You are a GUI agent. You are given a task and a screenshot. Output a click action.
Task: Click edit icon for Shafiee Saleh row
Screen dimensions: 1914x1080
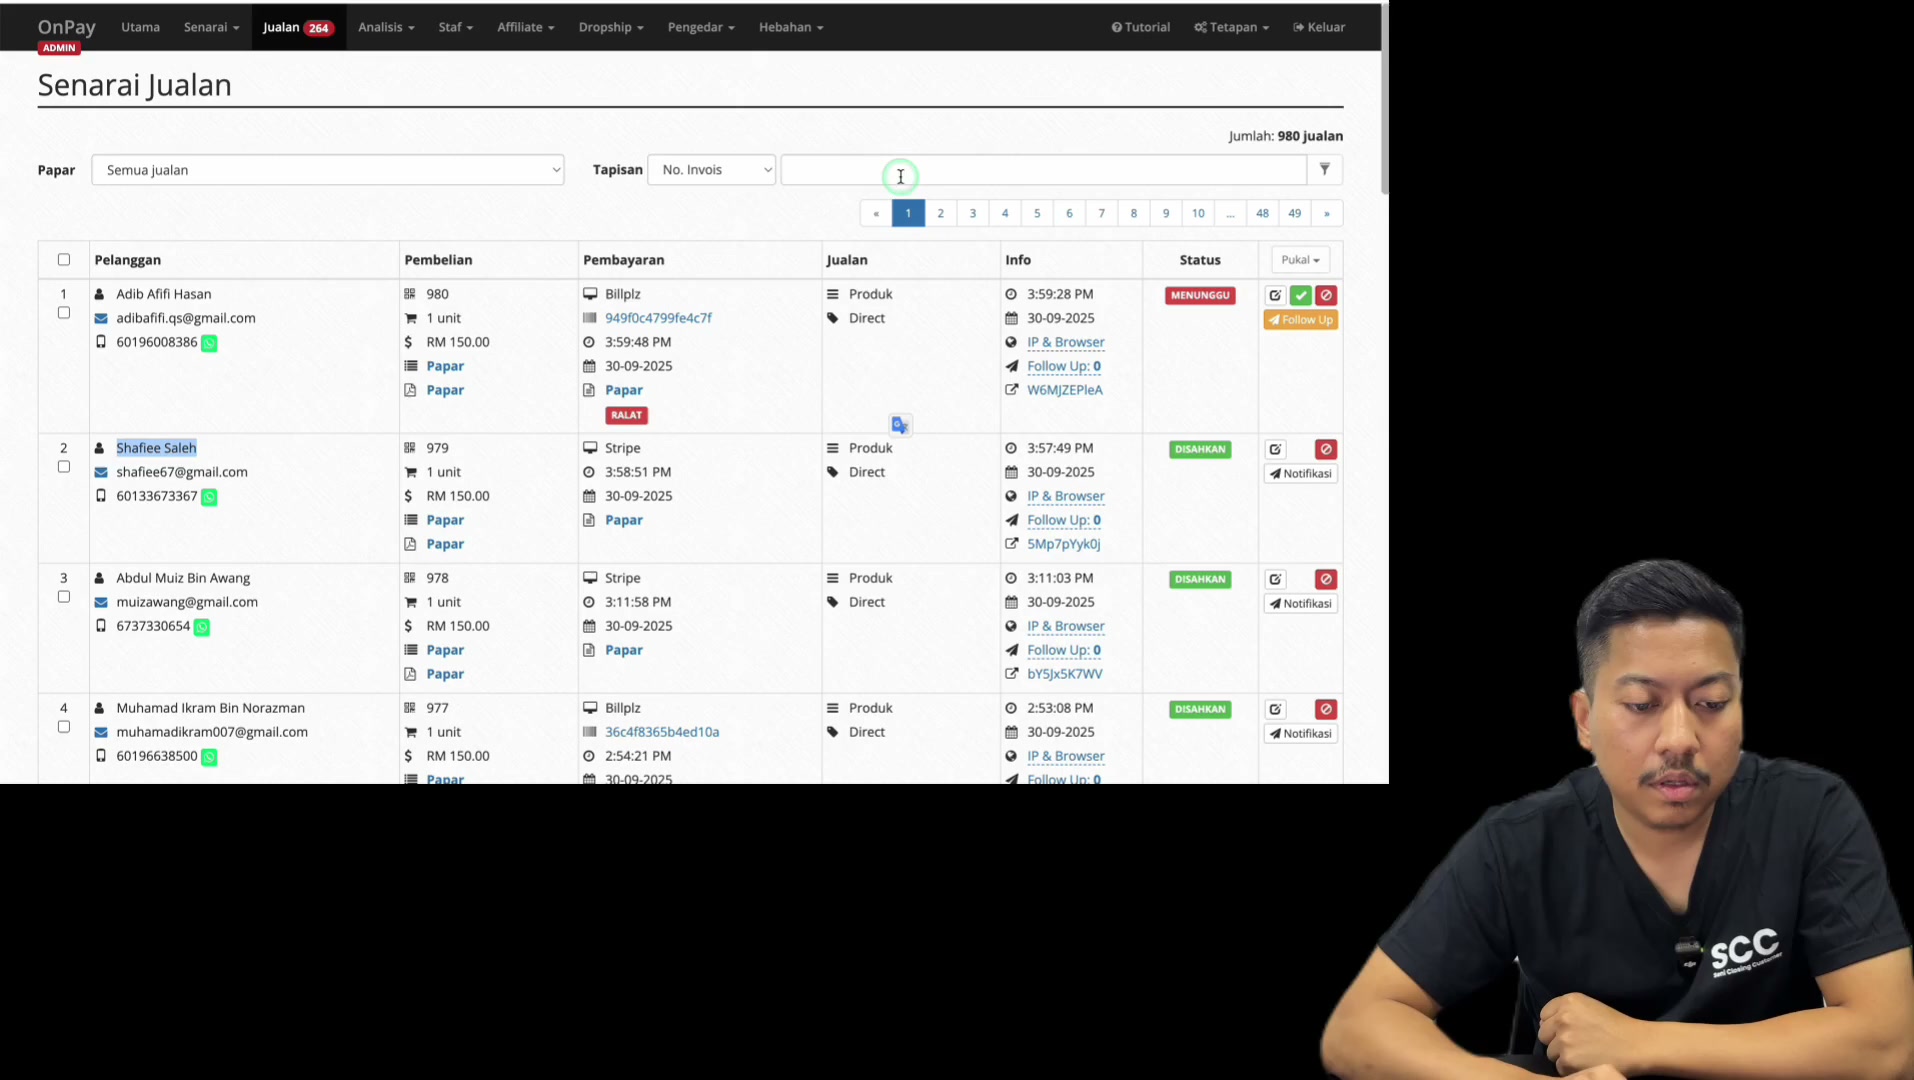1275,449
